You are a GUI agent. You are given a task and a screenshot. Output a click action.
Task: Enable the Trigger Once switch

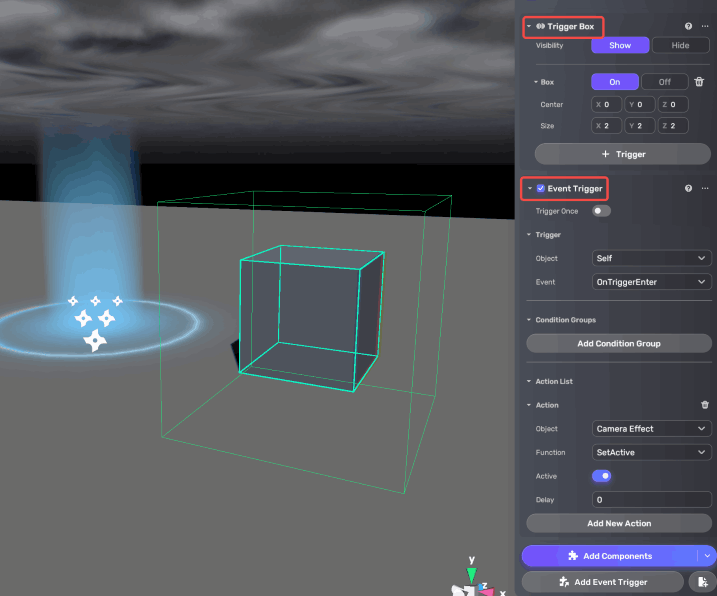point(601,211)
